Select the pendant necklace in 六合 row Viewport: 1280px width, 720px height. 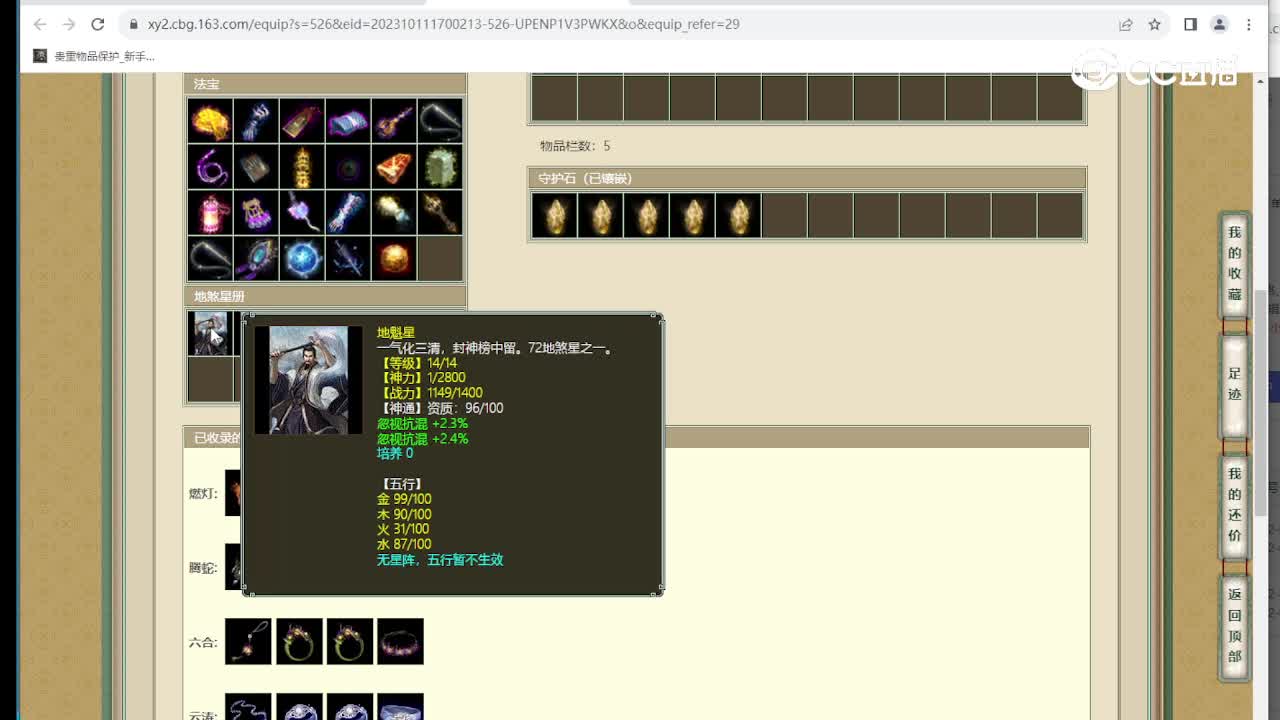tap(248, 641)
